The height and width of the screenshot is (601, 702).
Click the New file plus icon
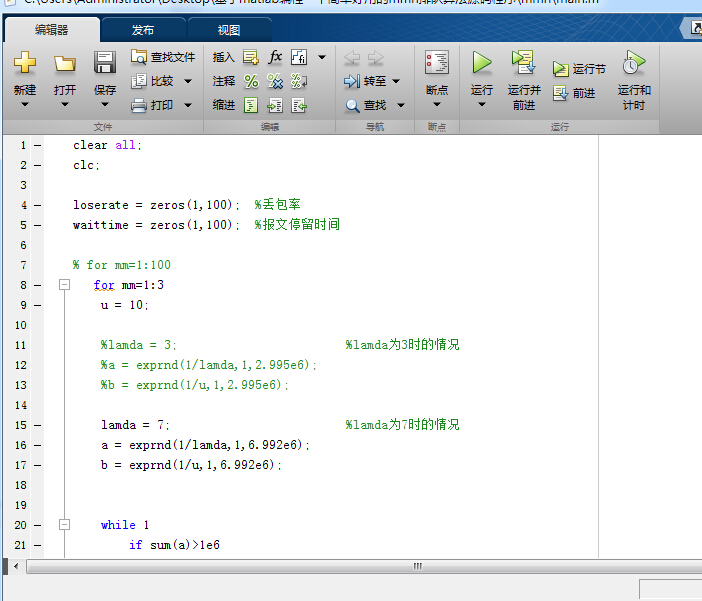25,63
